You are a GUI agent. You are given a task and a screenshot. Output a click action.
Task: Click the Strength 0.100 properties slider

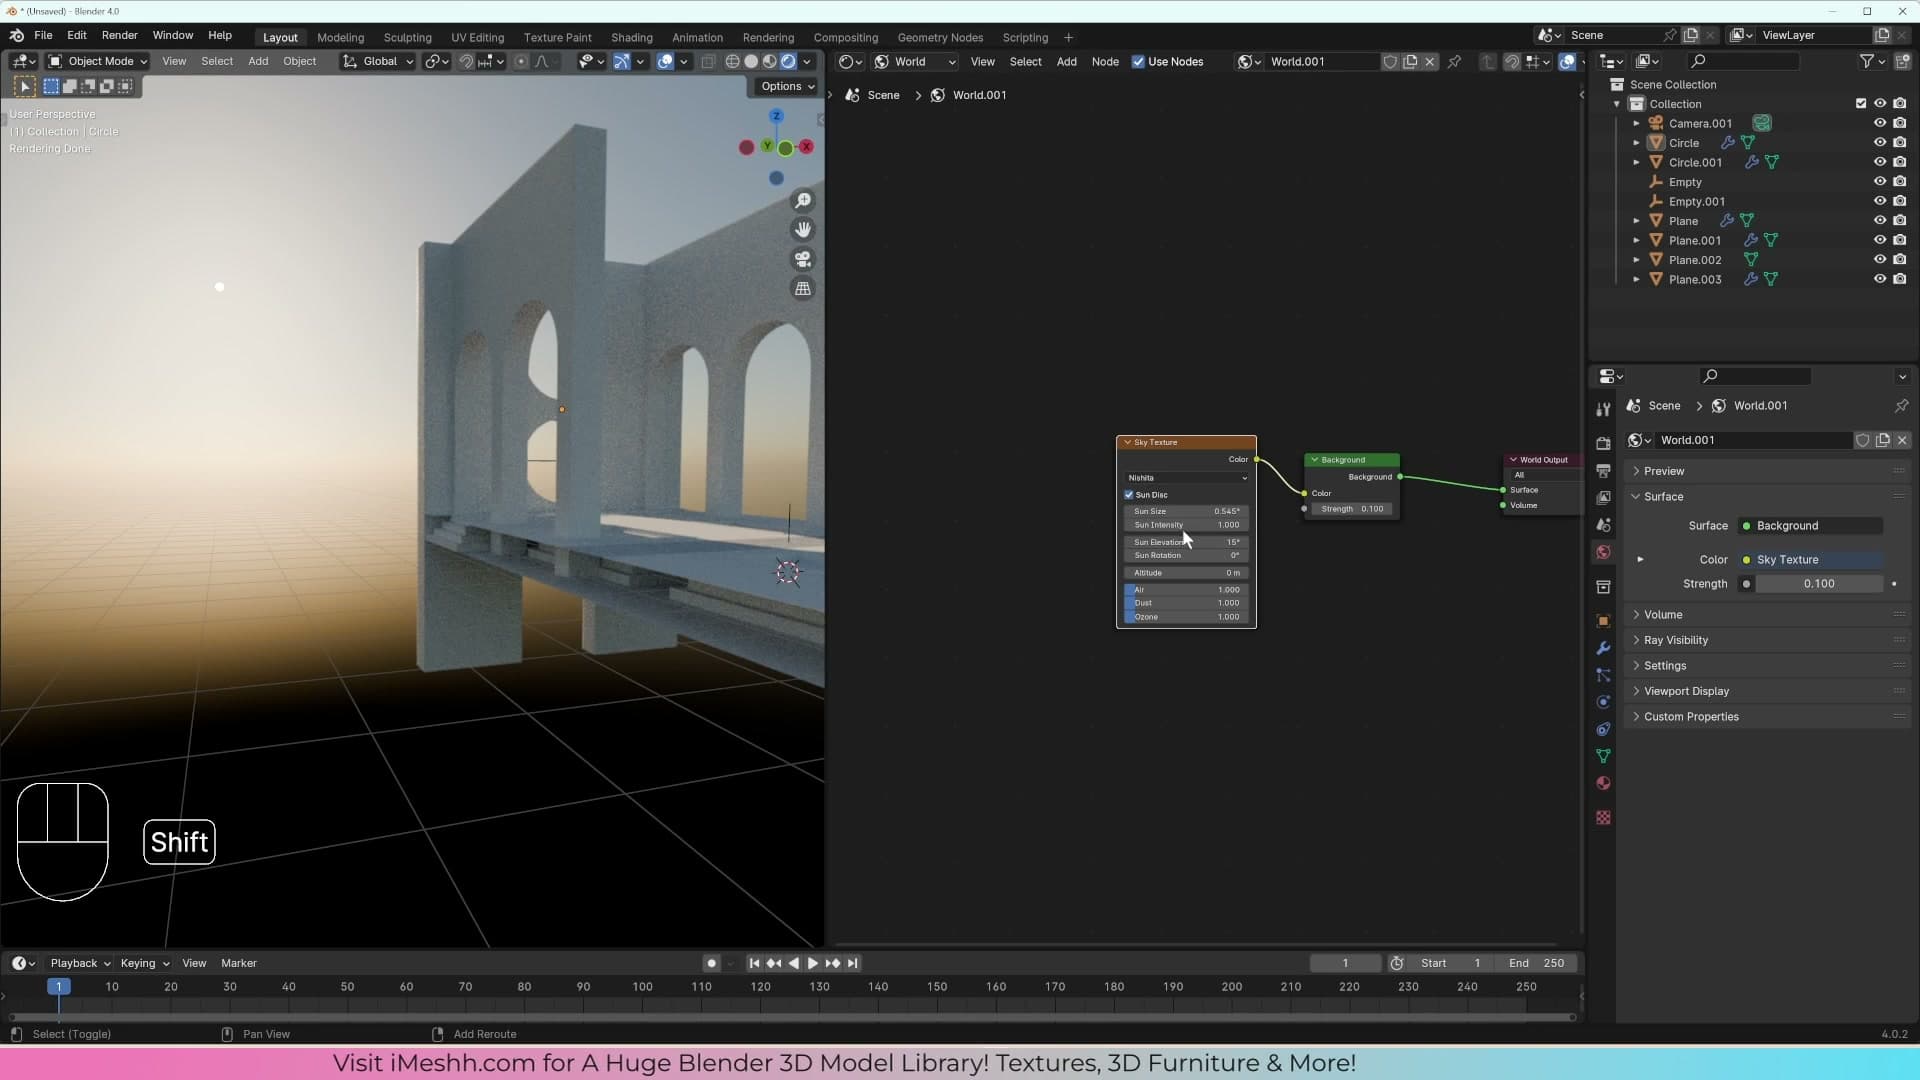tap(1819, 584)
